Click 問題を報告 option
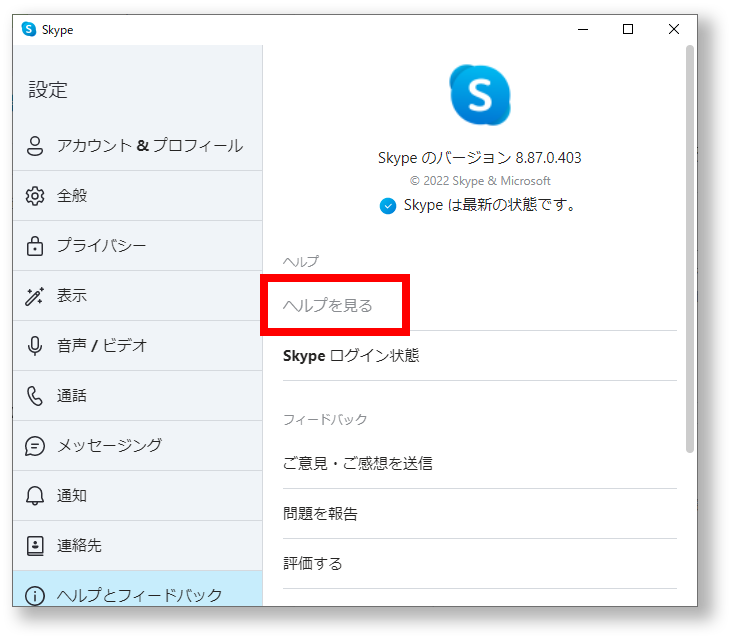The height and width of the screenshot is (640, 733). click(480, 514)
